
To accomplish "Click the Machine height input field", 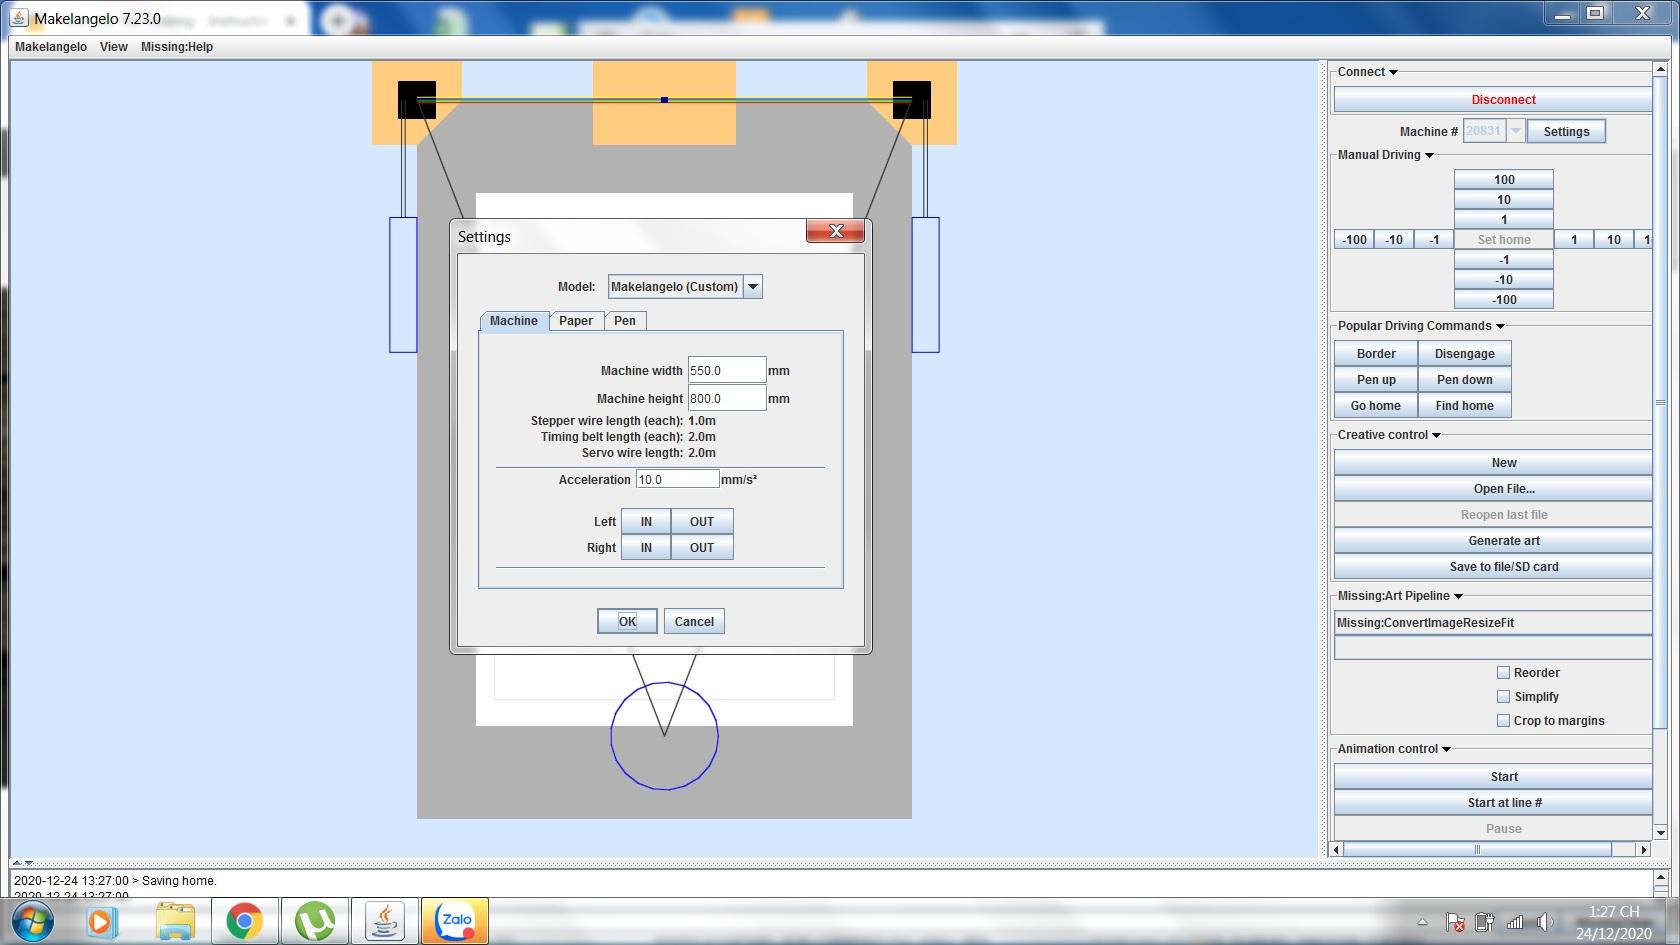I will click(x=727, y=398).
